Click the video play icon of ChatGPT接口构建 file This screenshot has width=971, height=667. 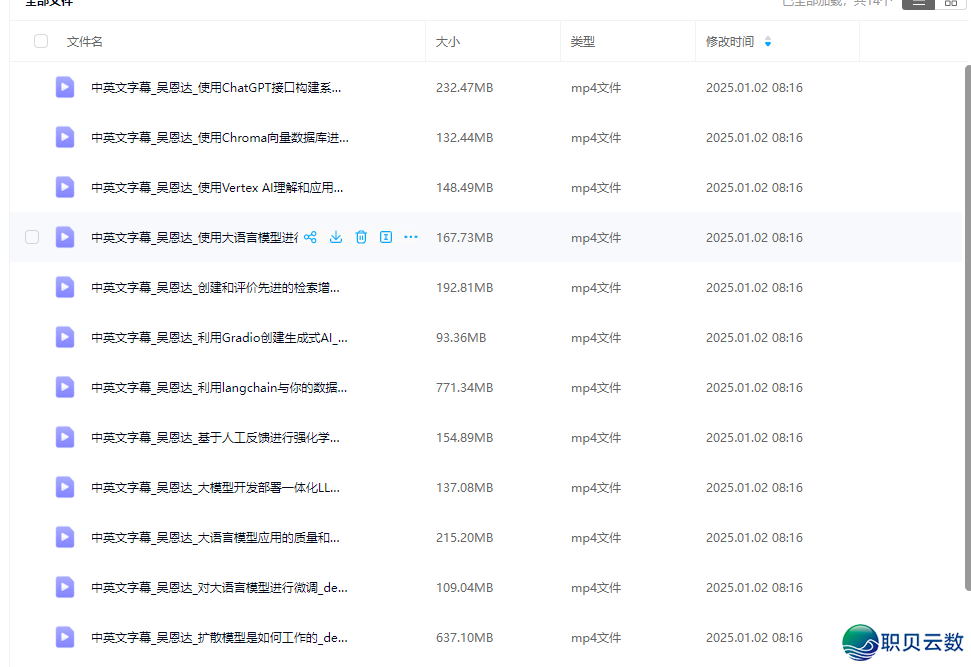coord(64,87)
